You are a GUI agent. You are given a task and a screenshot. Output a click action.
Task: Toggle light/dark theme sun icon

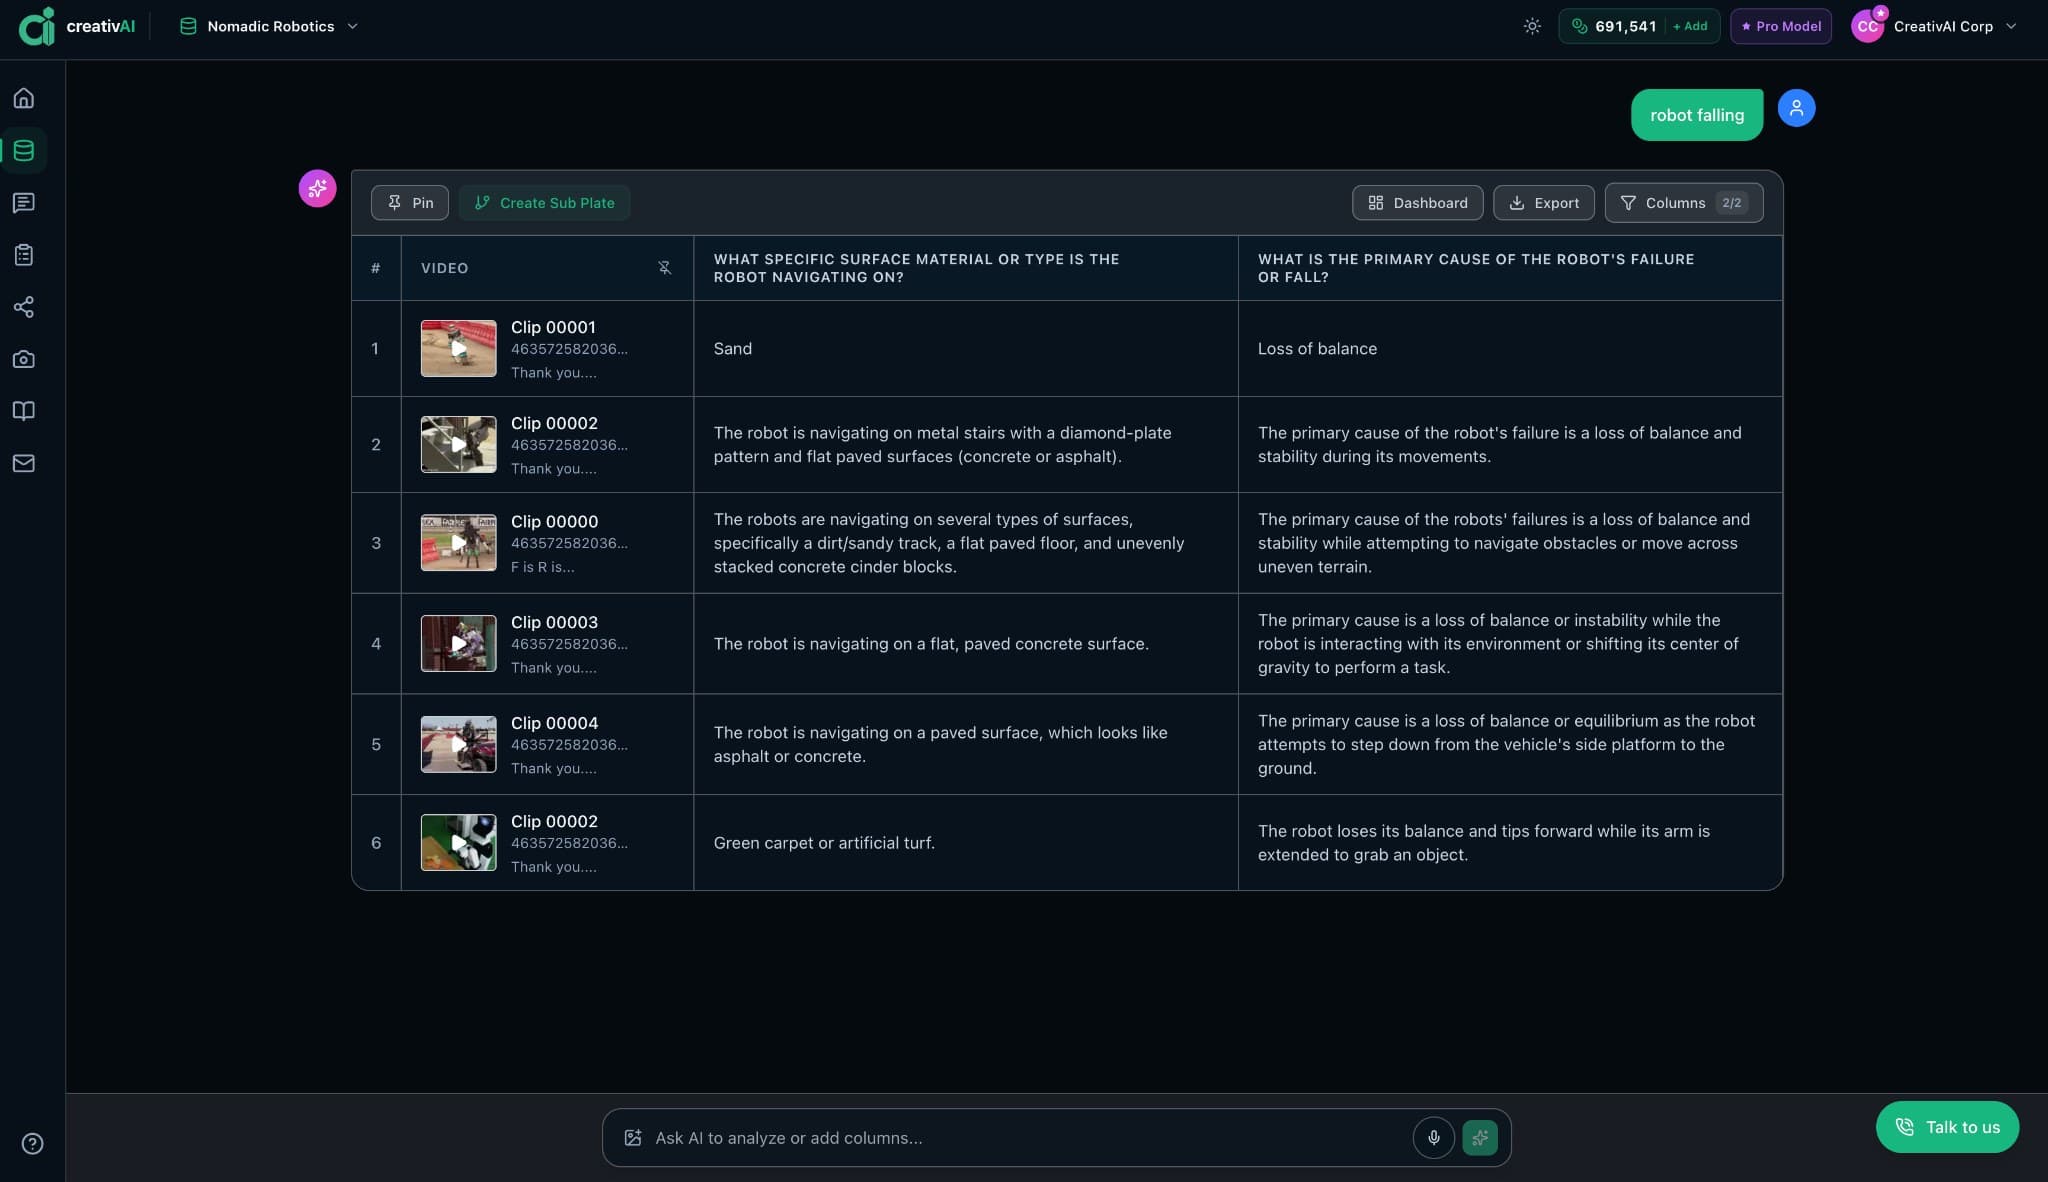[x=1531, y=27]
